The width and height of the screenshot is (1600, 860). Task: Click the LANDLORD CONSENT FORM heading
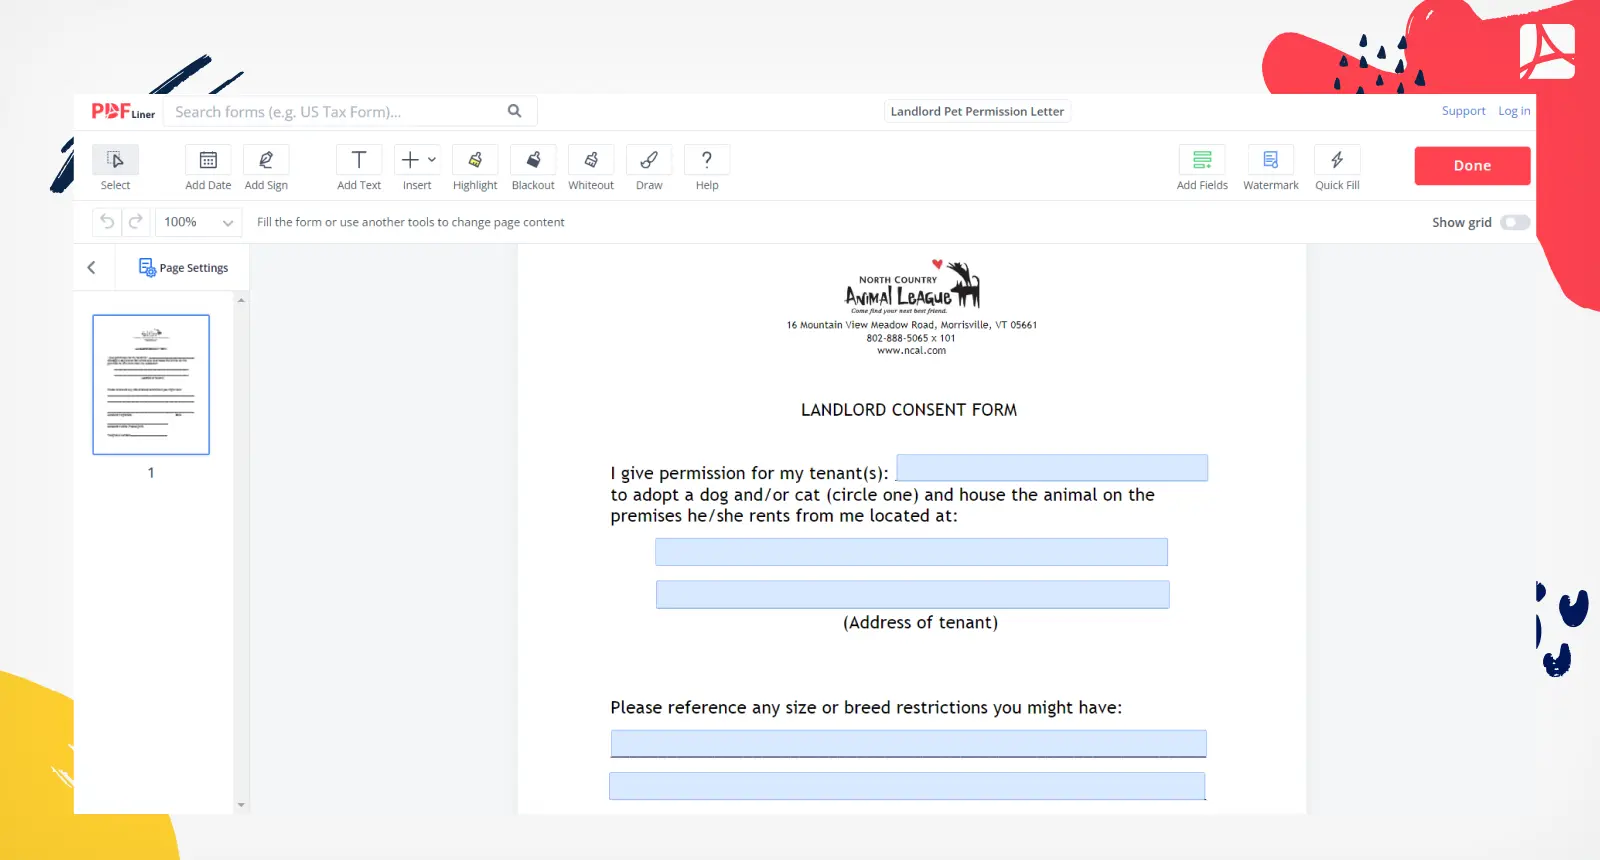[909, 410]
